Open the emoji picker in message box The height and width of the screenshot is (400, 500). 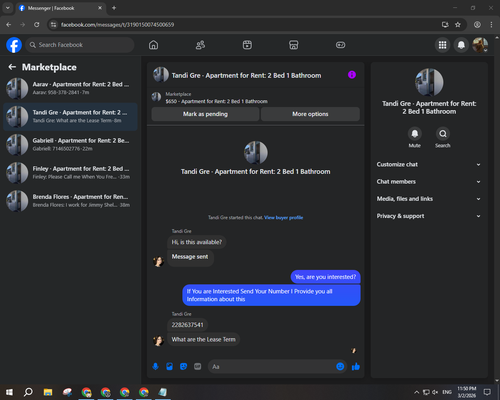pos(340,367)
